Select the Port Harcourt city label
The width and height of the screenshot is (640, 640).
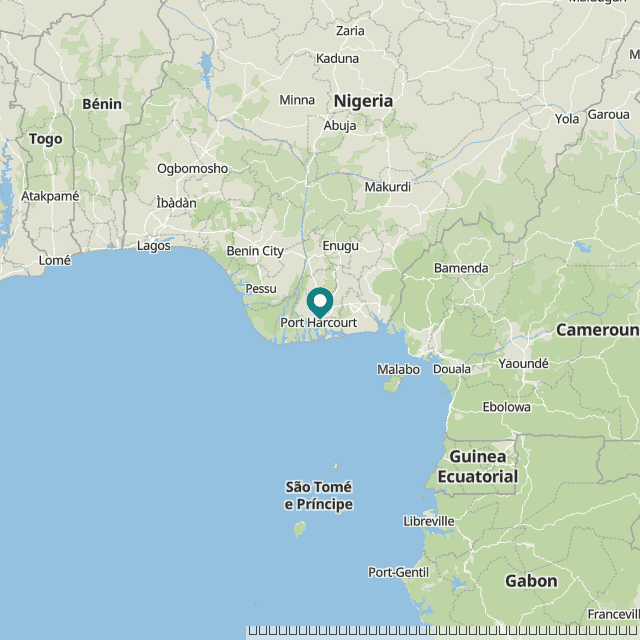318,322
